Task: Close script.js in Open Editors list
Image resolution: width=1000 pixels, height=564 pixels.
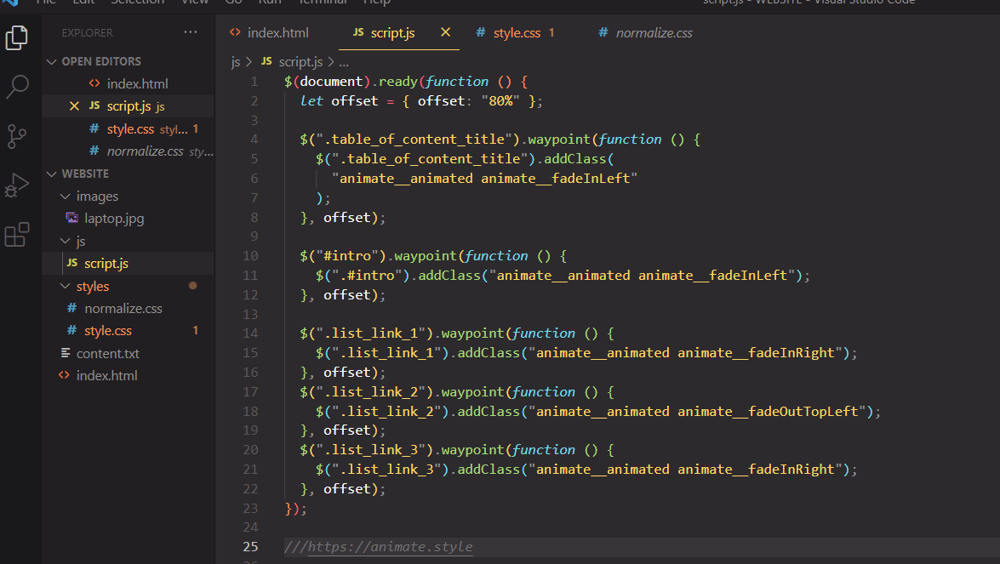Action: [x=74, y=106]
